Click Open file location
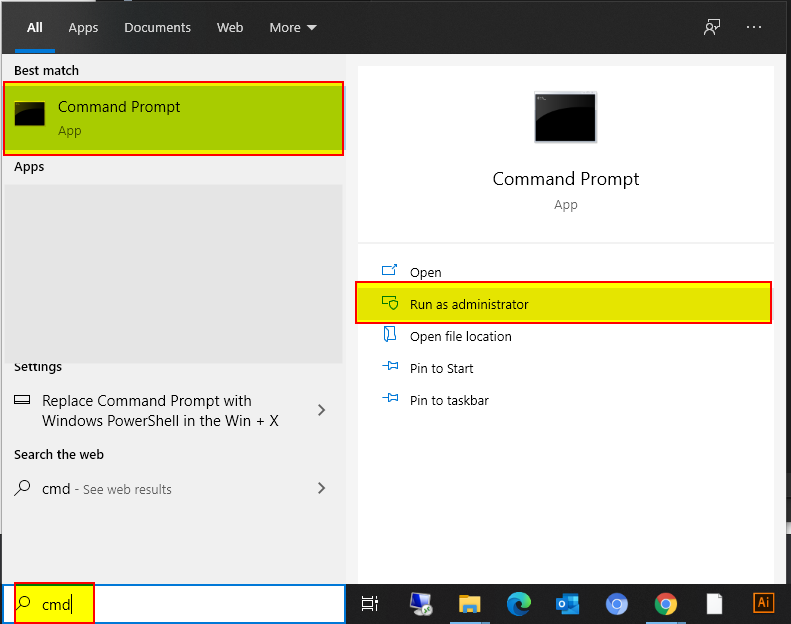 click(460, 336)
